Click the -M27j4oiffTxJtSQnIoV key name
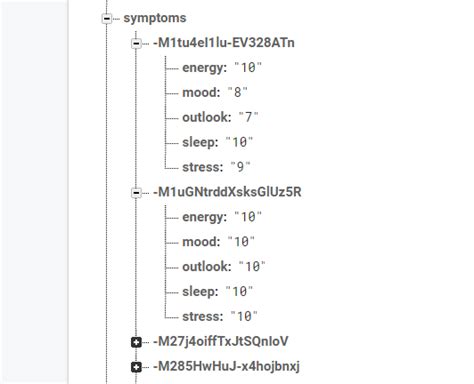Image resolution: width=474 pixels, height=384 pixels. click(221, 341)
